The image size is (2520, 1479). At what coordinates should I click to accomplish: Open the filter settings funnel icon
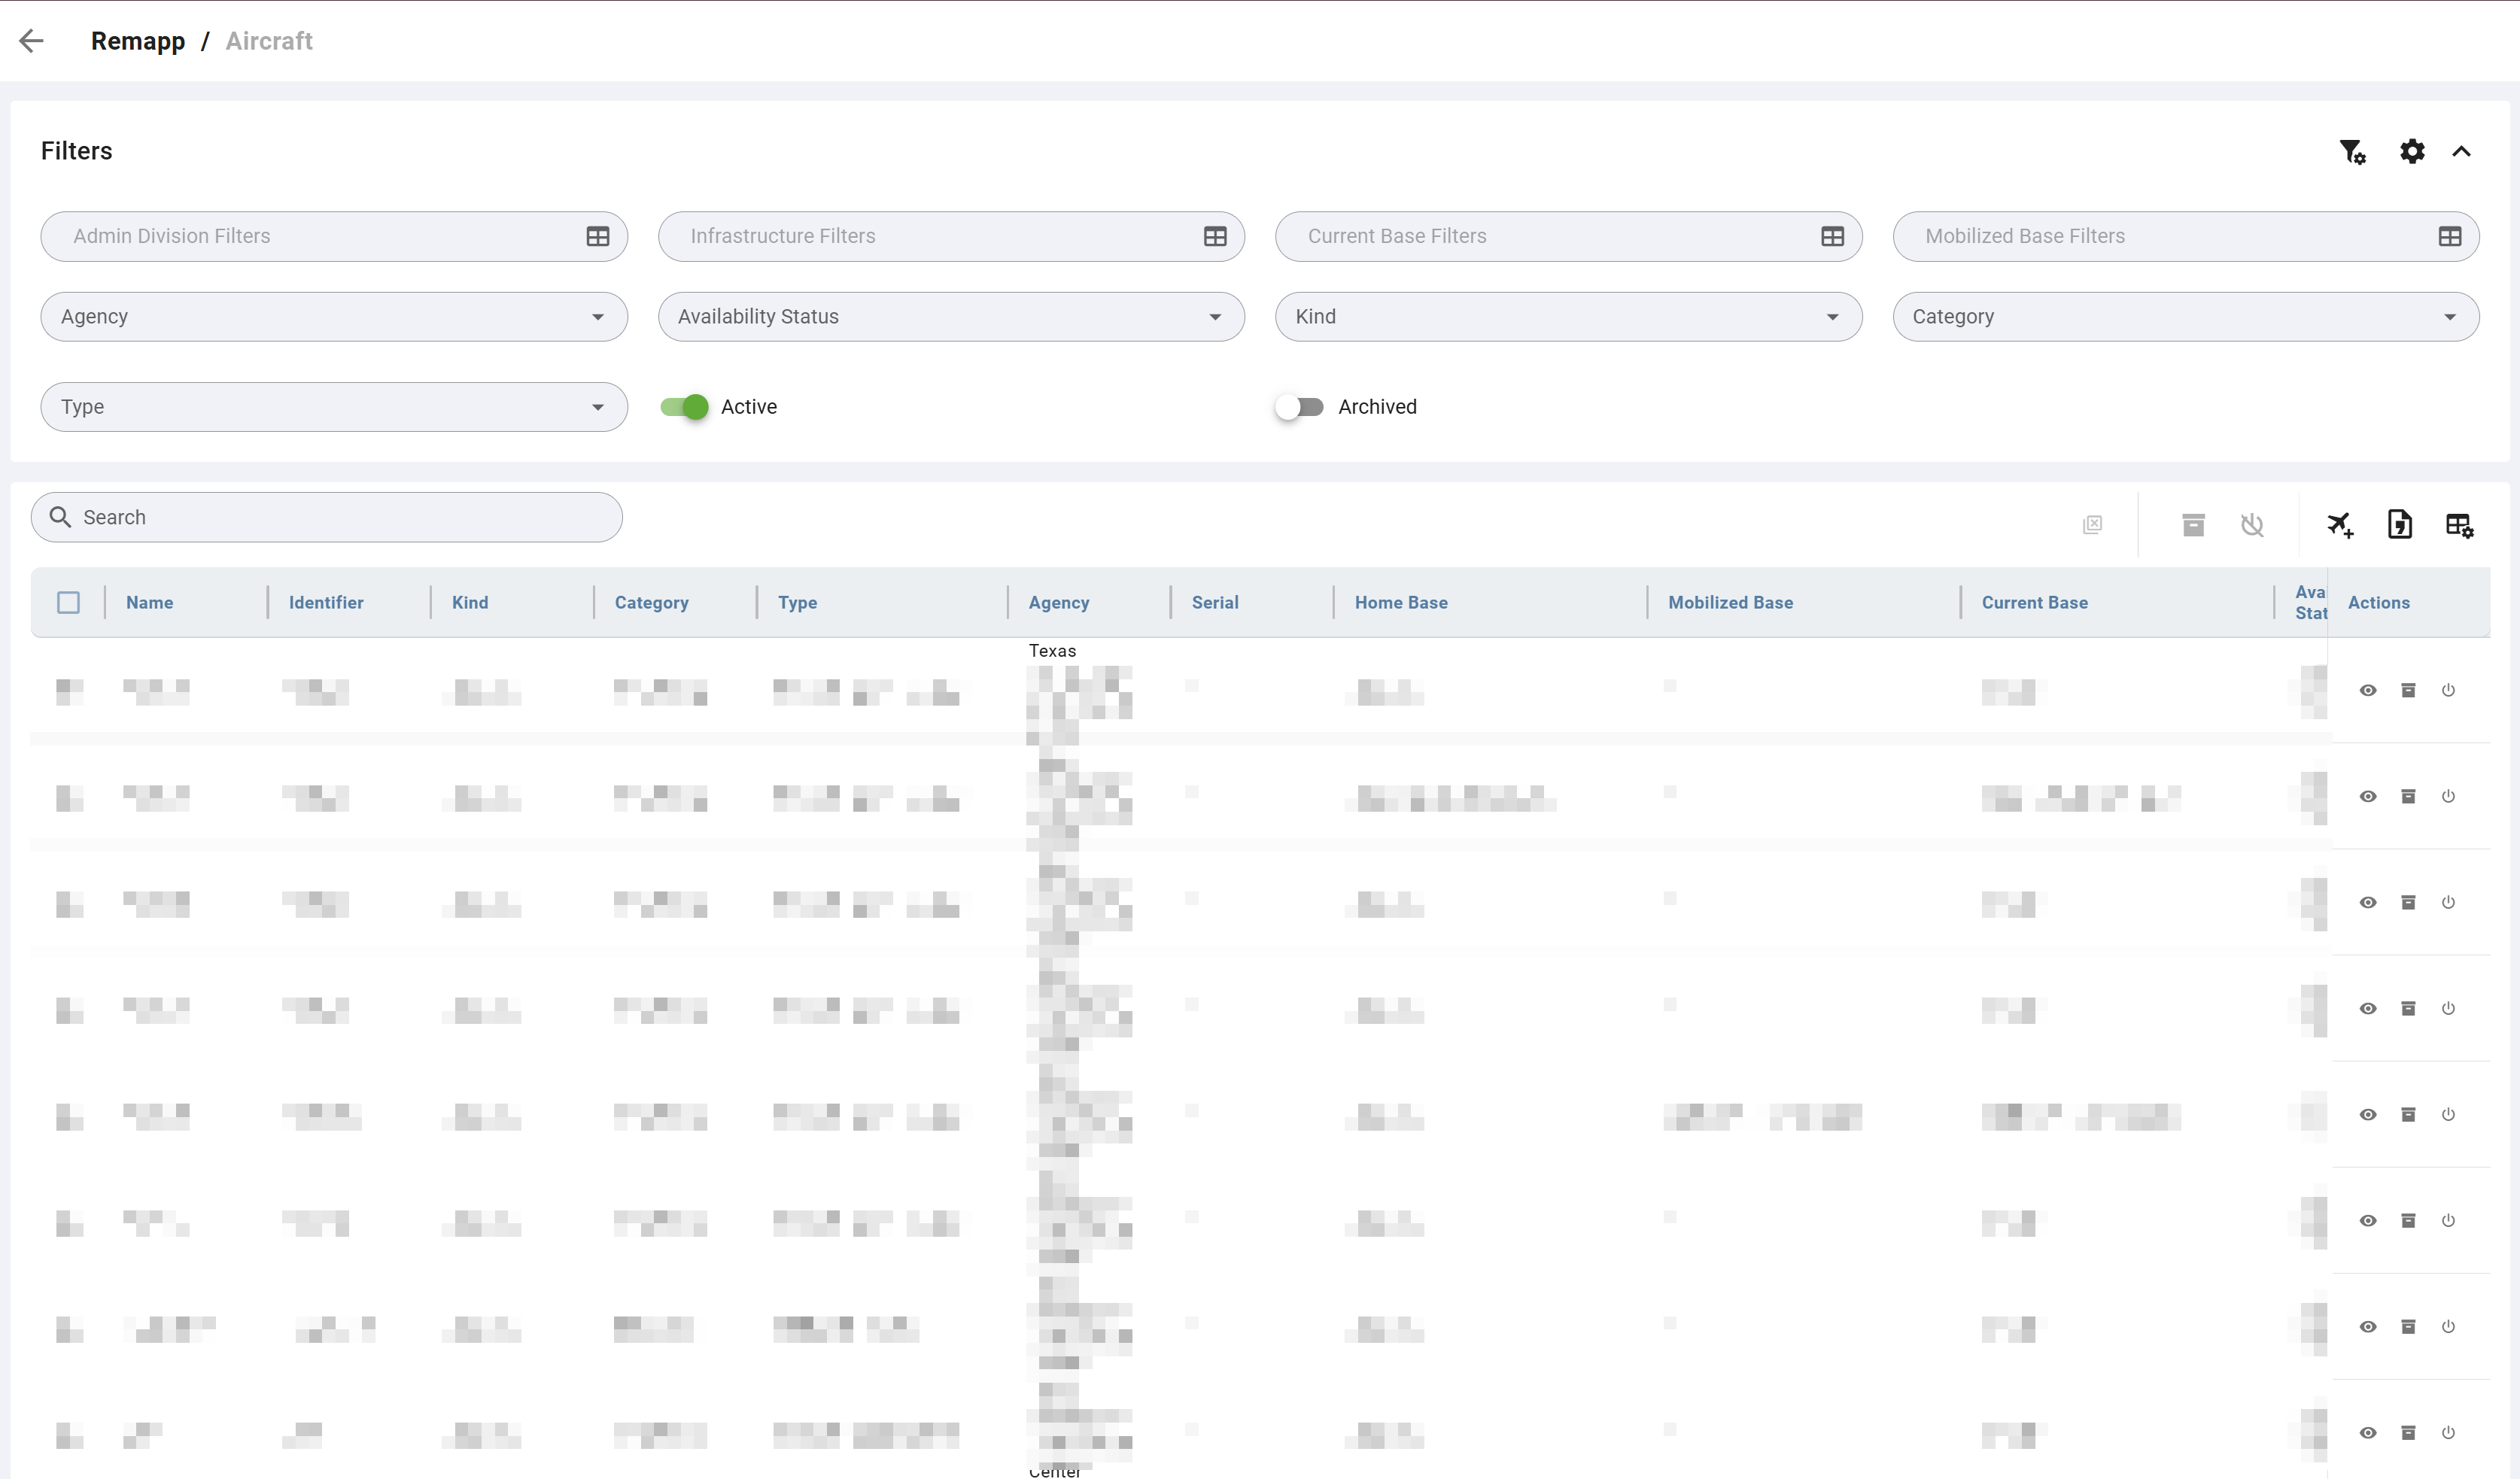2352,151
